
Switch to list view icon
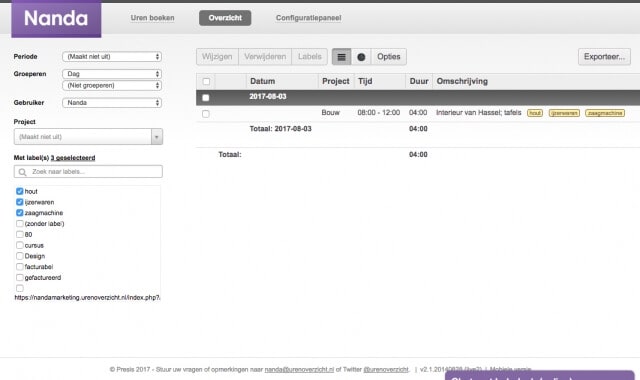(342, 57)
